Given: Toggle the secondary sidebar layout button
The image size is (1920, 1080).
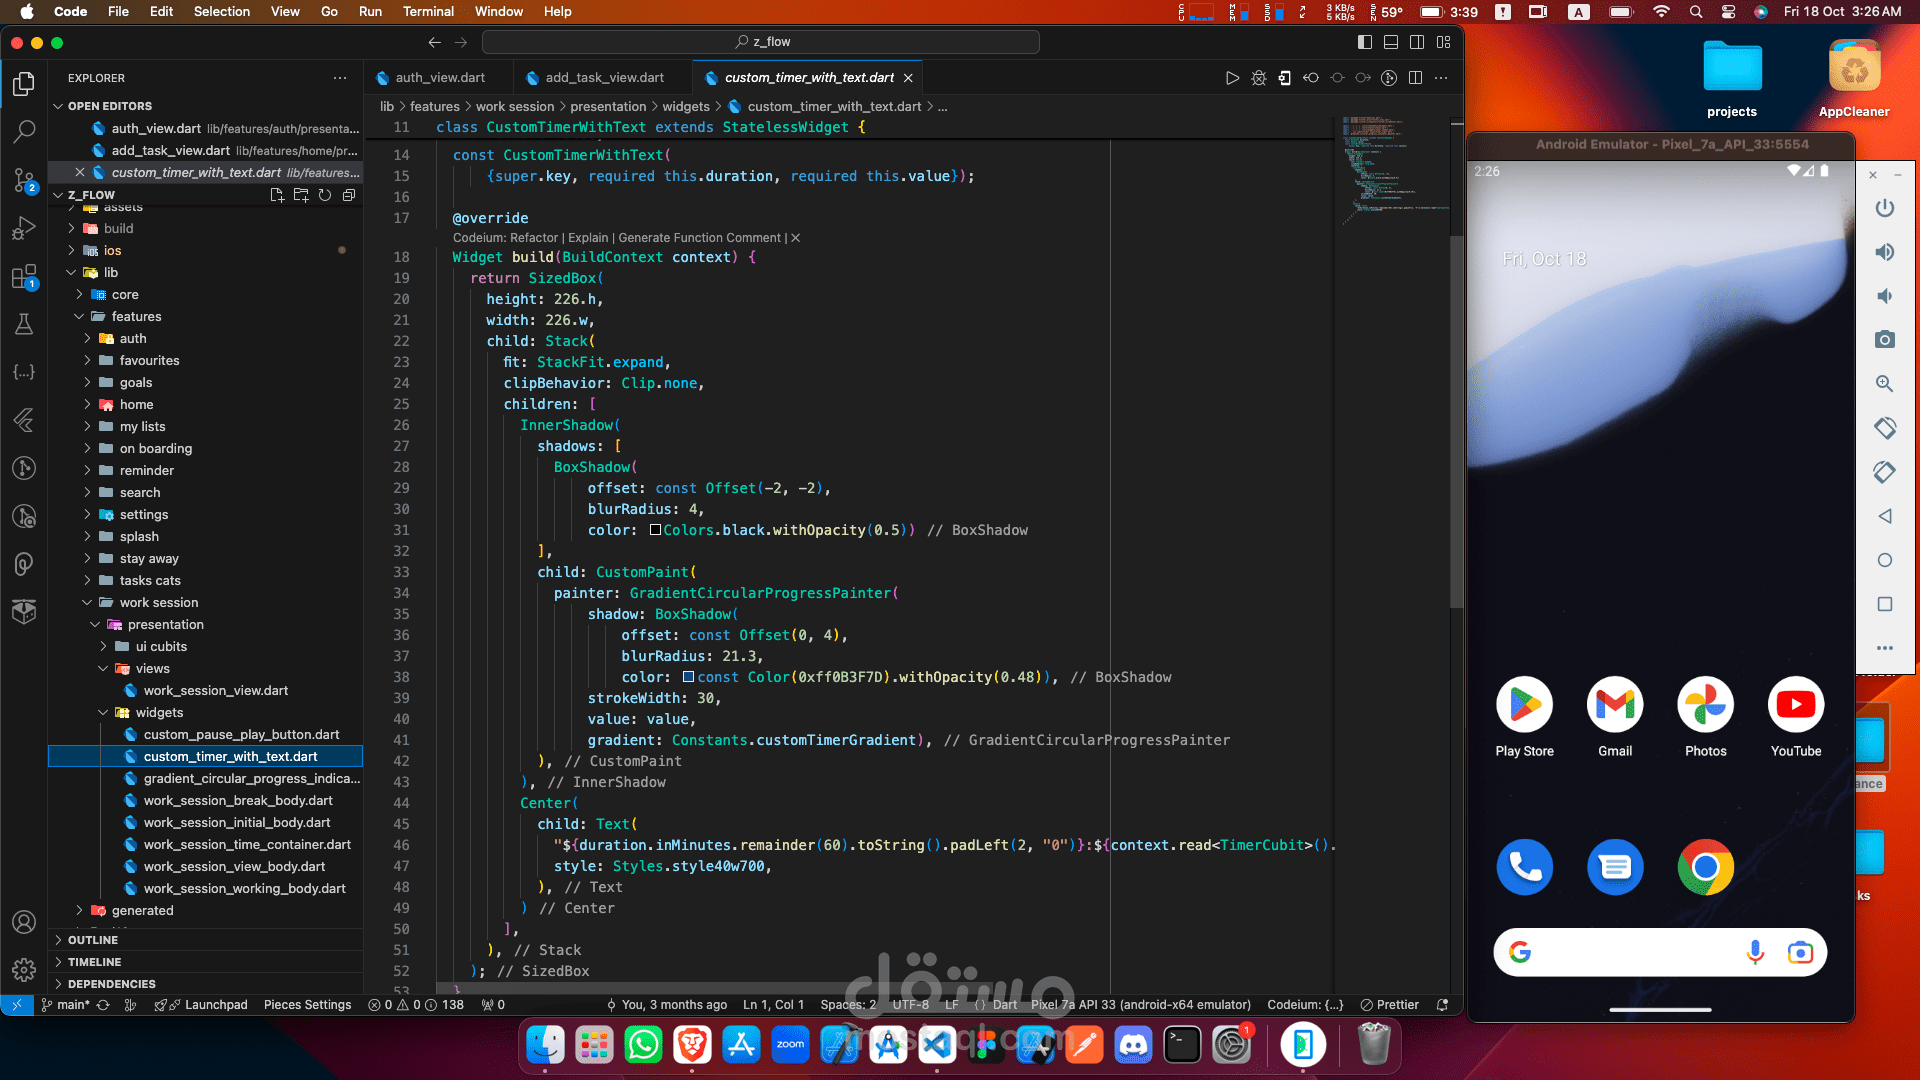Looking at the screenshot, I should pyautogui.click(x=1417, y=42).
